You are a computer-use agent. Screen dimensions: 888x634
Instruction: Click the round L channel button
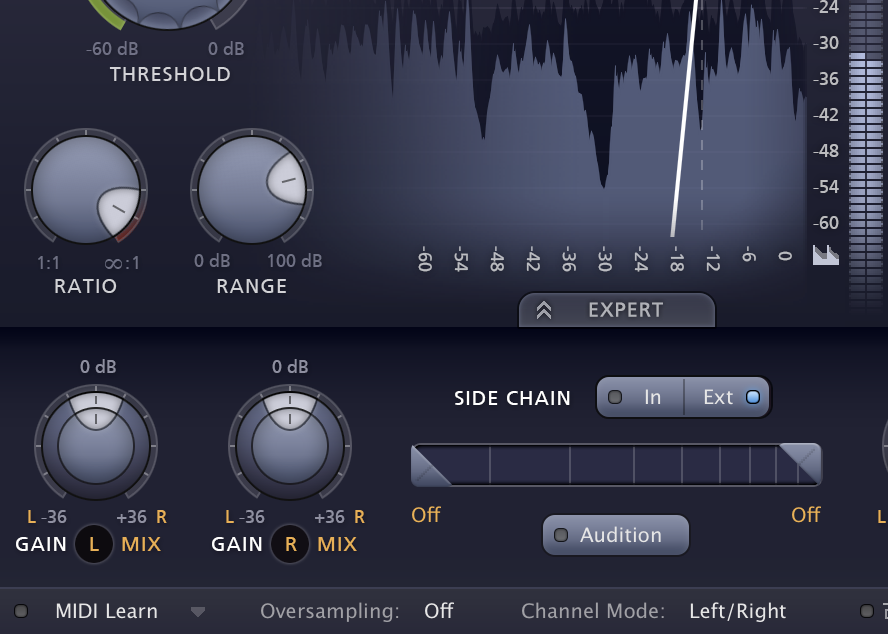(x=94, y=545)
